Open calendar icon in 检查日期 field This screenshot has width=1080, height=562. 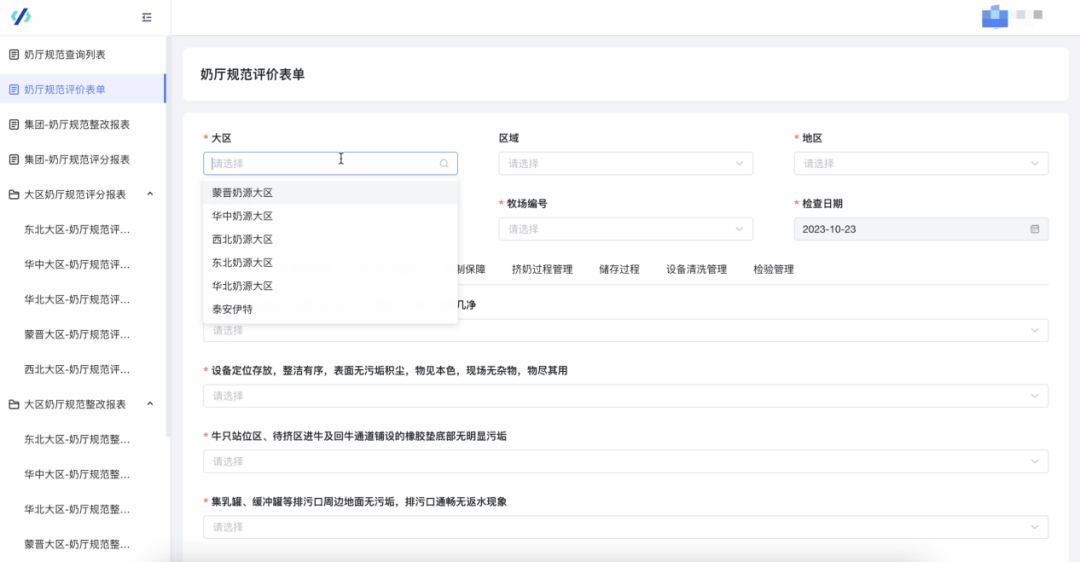click(1035, 229)
